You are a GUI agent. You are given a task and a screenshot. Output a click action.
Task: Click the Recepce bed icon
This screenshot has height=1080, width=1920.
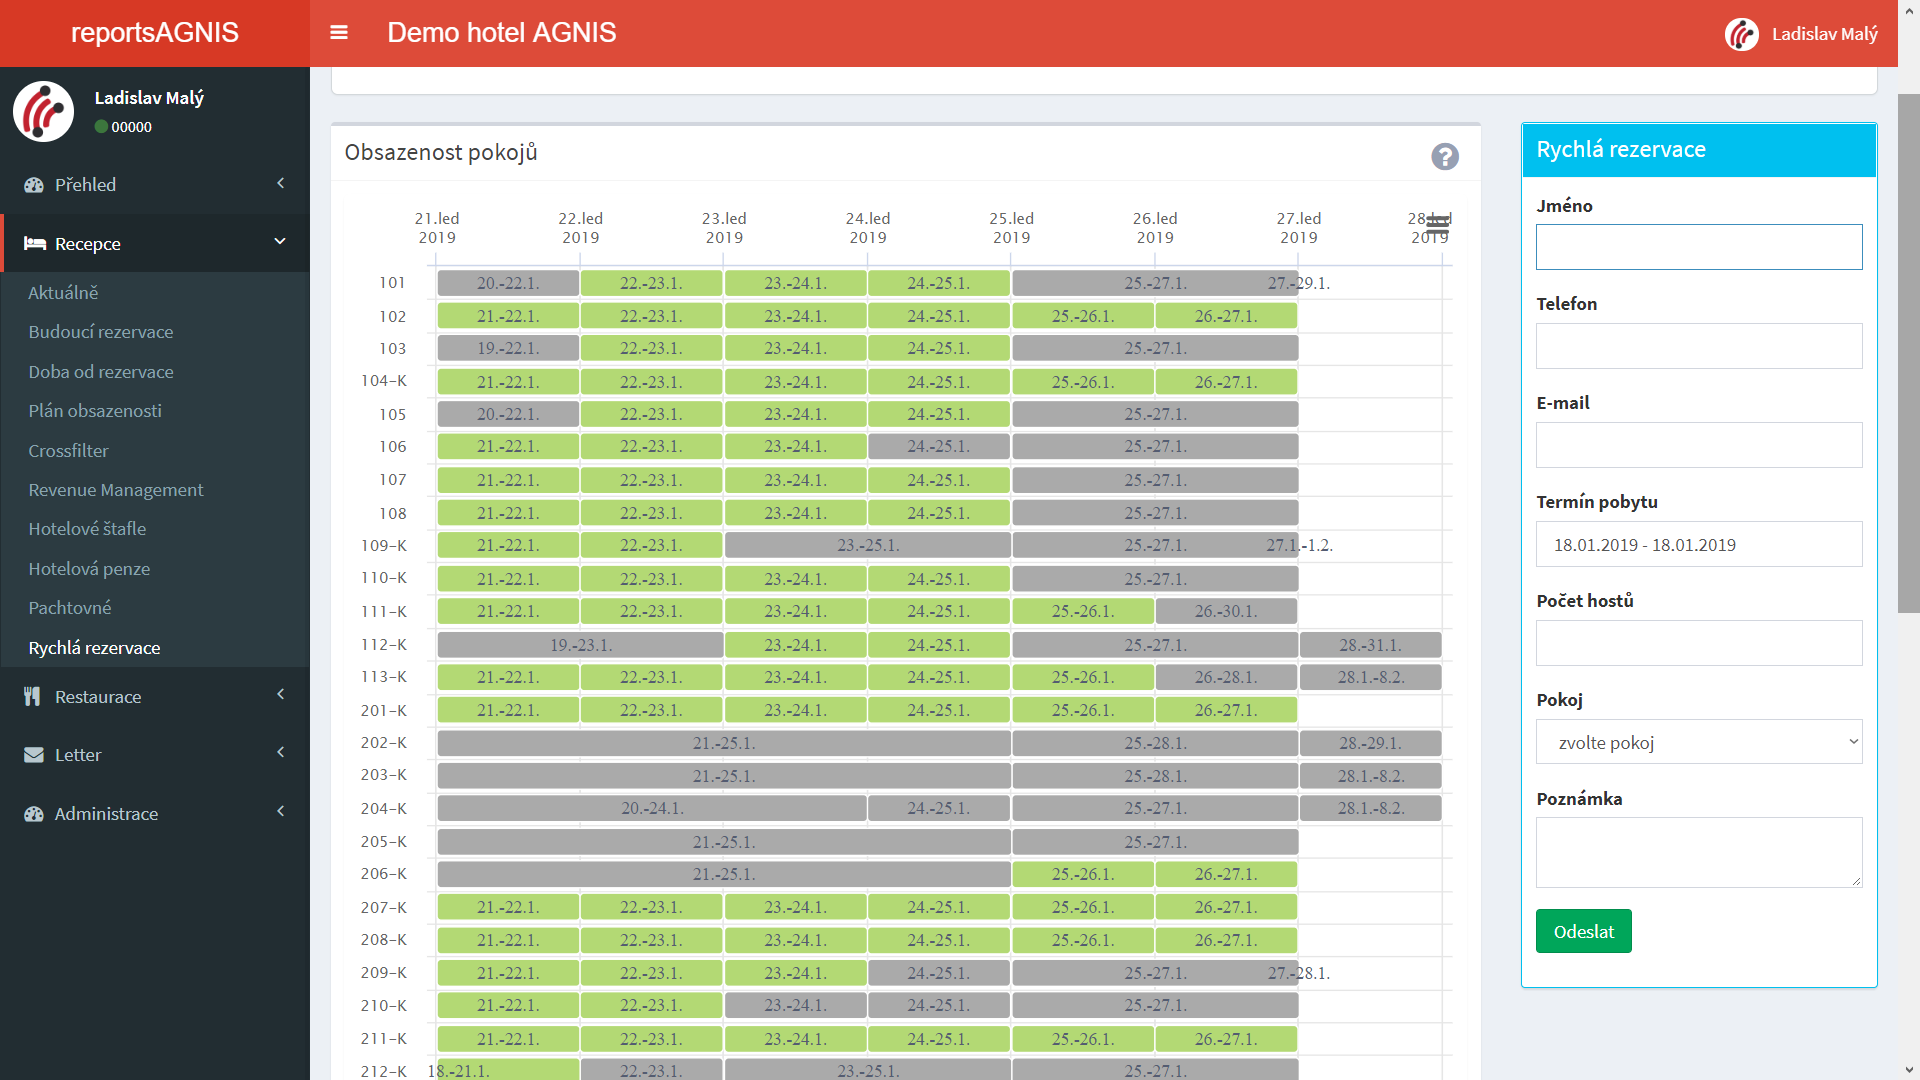[35, 244]
